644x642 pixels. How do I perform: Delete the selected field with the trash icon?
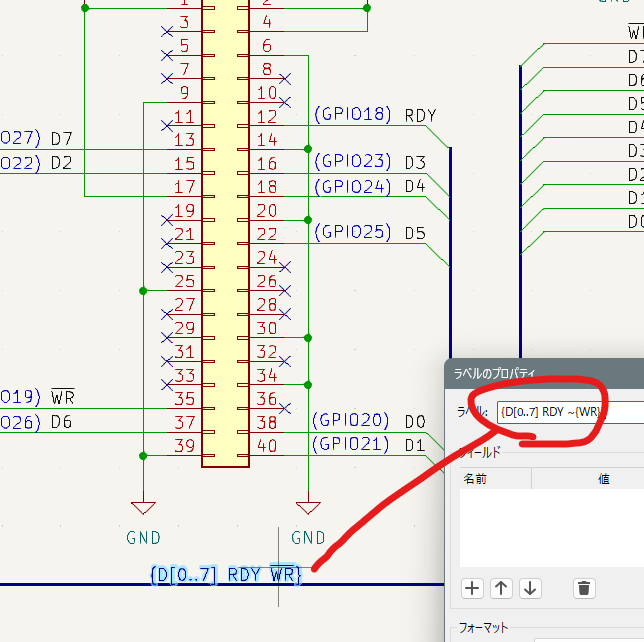(584, 588)
